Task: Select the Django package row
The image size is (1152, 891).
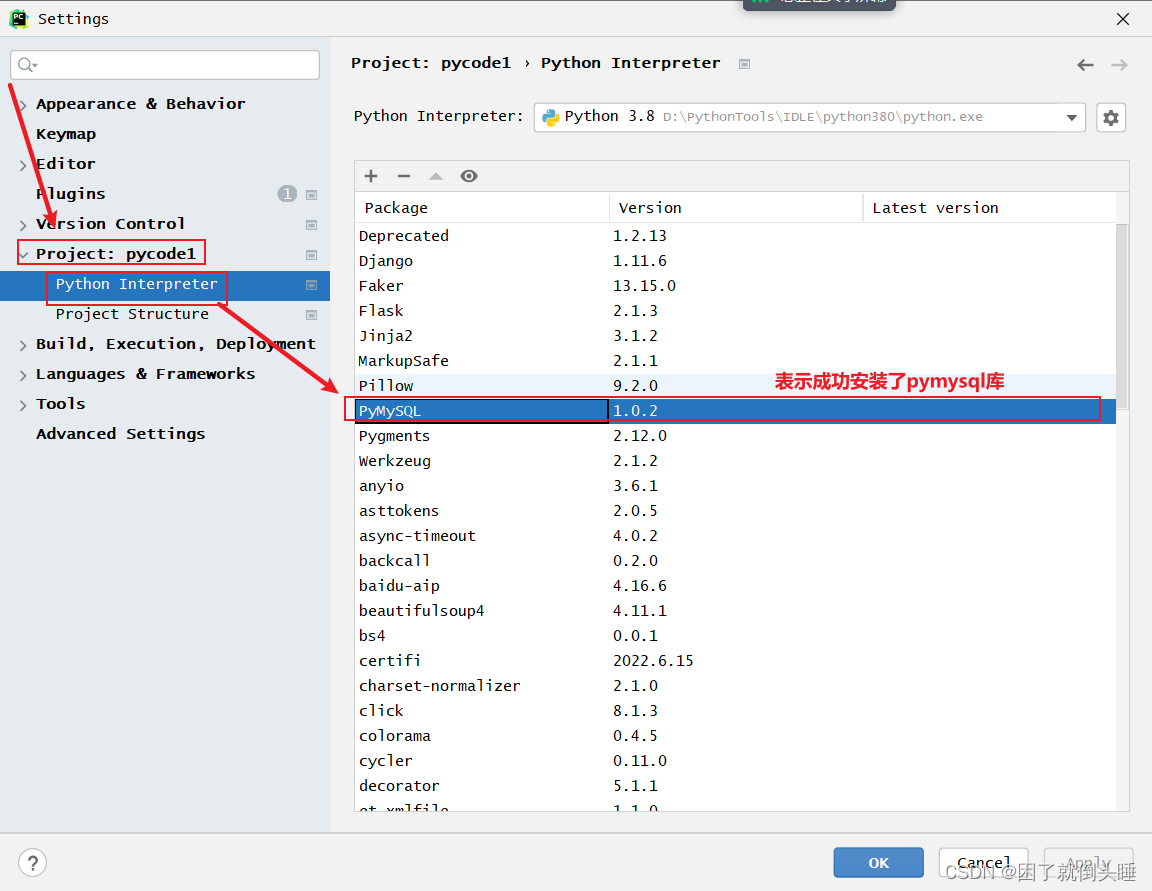Action: pos(735,261)
